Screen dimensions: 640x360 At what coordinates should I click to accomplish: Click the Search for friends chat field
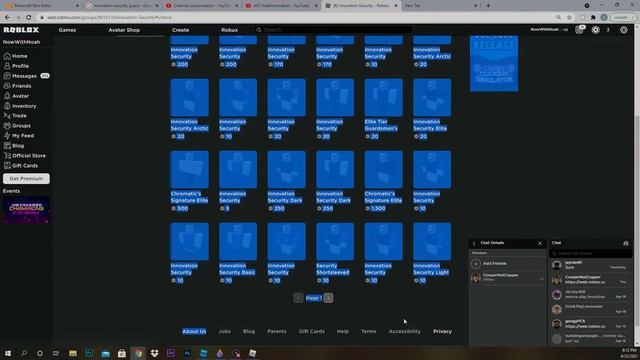pyautogui.click(x=591, y=253)
